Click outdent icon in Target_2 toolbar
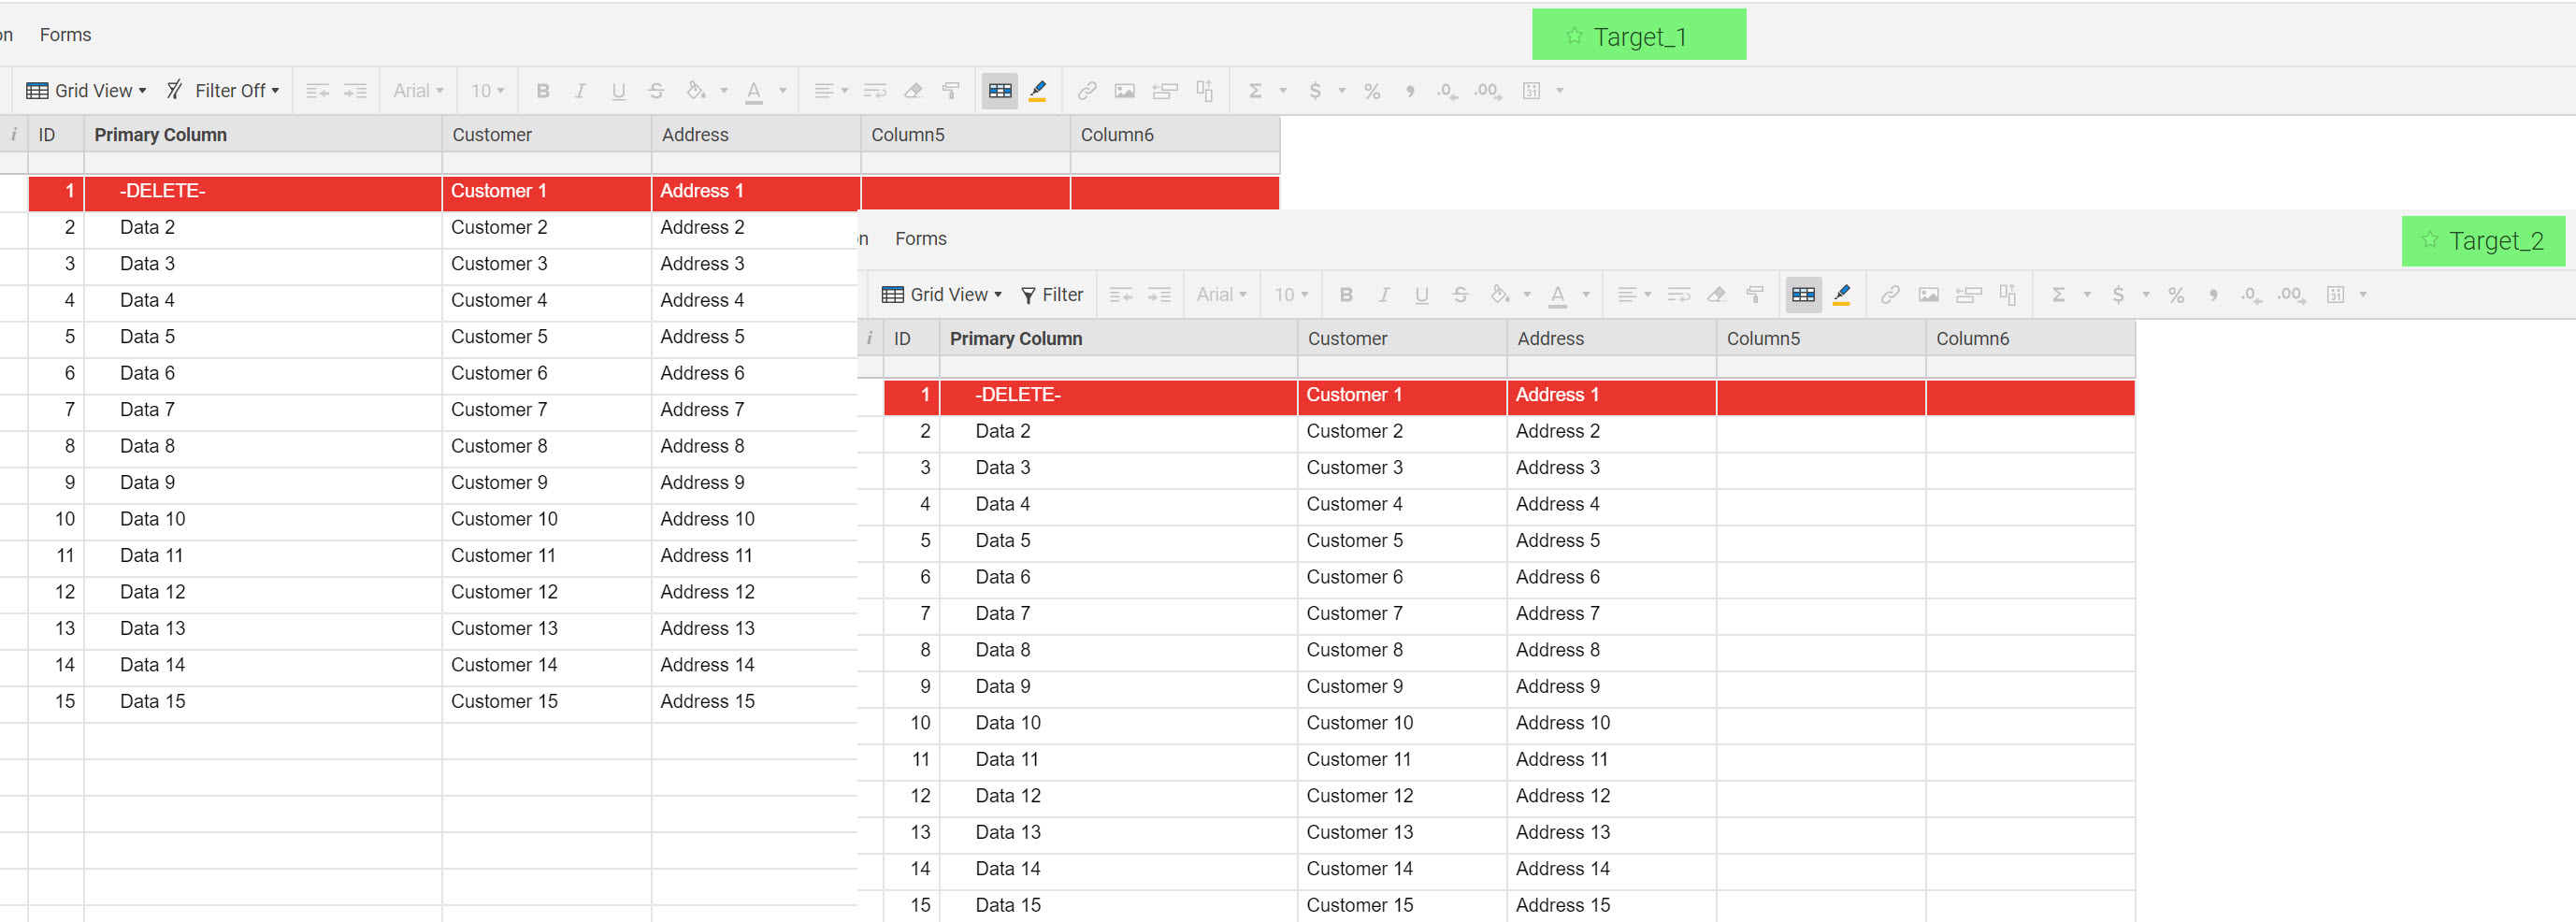Image resolution: width=2576 pixels, height=922 pixels. 1121,295
